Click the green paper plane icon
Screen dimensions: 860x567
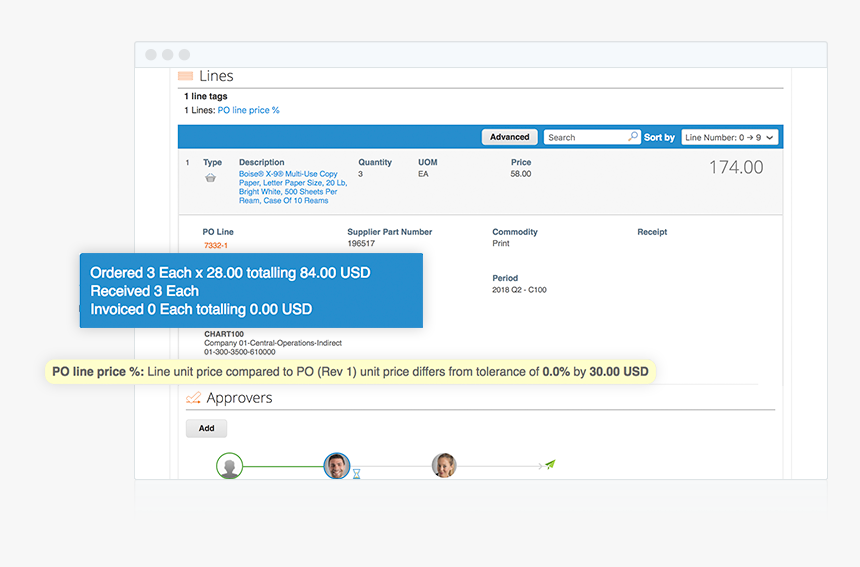click(x=549, y=465)
